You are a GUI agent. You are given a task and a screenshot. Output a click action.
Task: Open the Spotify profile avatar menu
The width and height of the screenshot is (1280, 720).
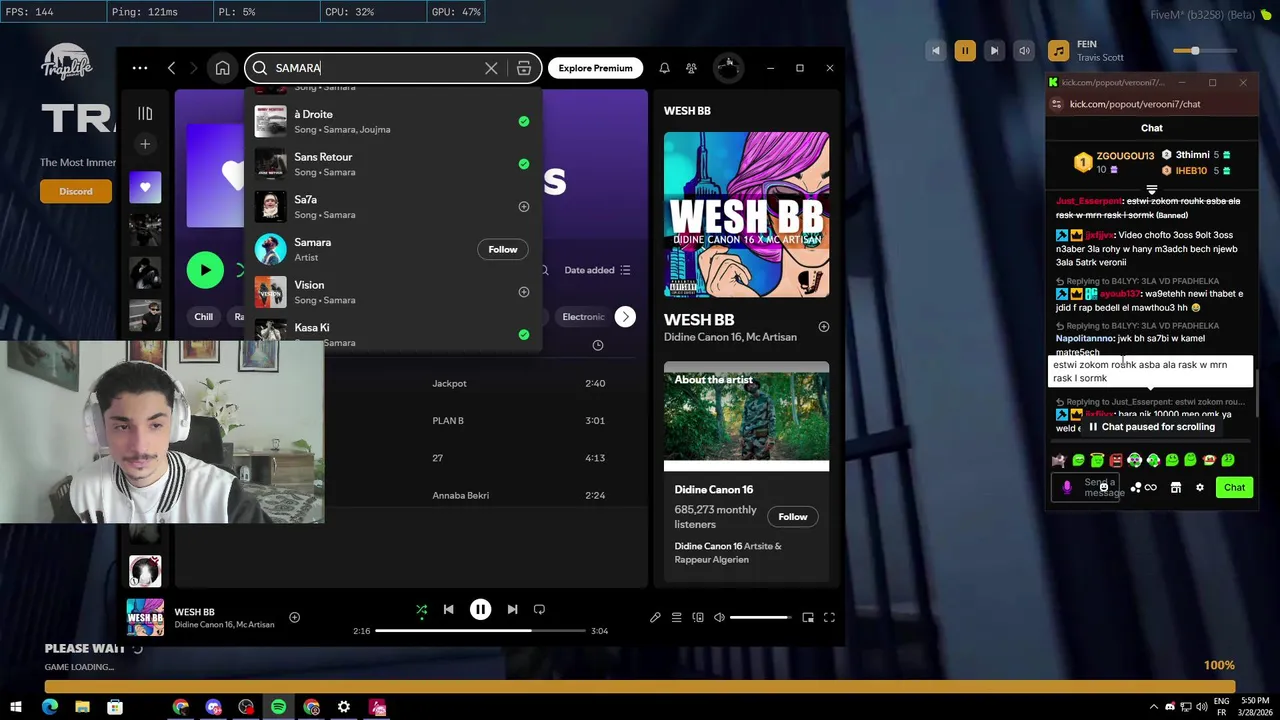click(728, 68)
